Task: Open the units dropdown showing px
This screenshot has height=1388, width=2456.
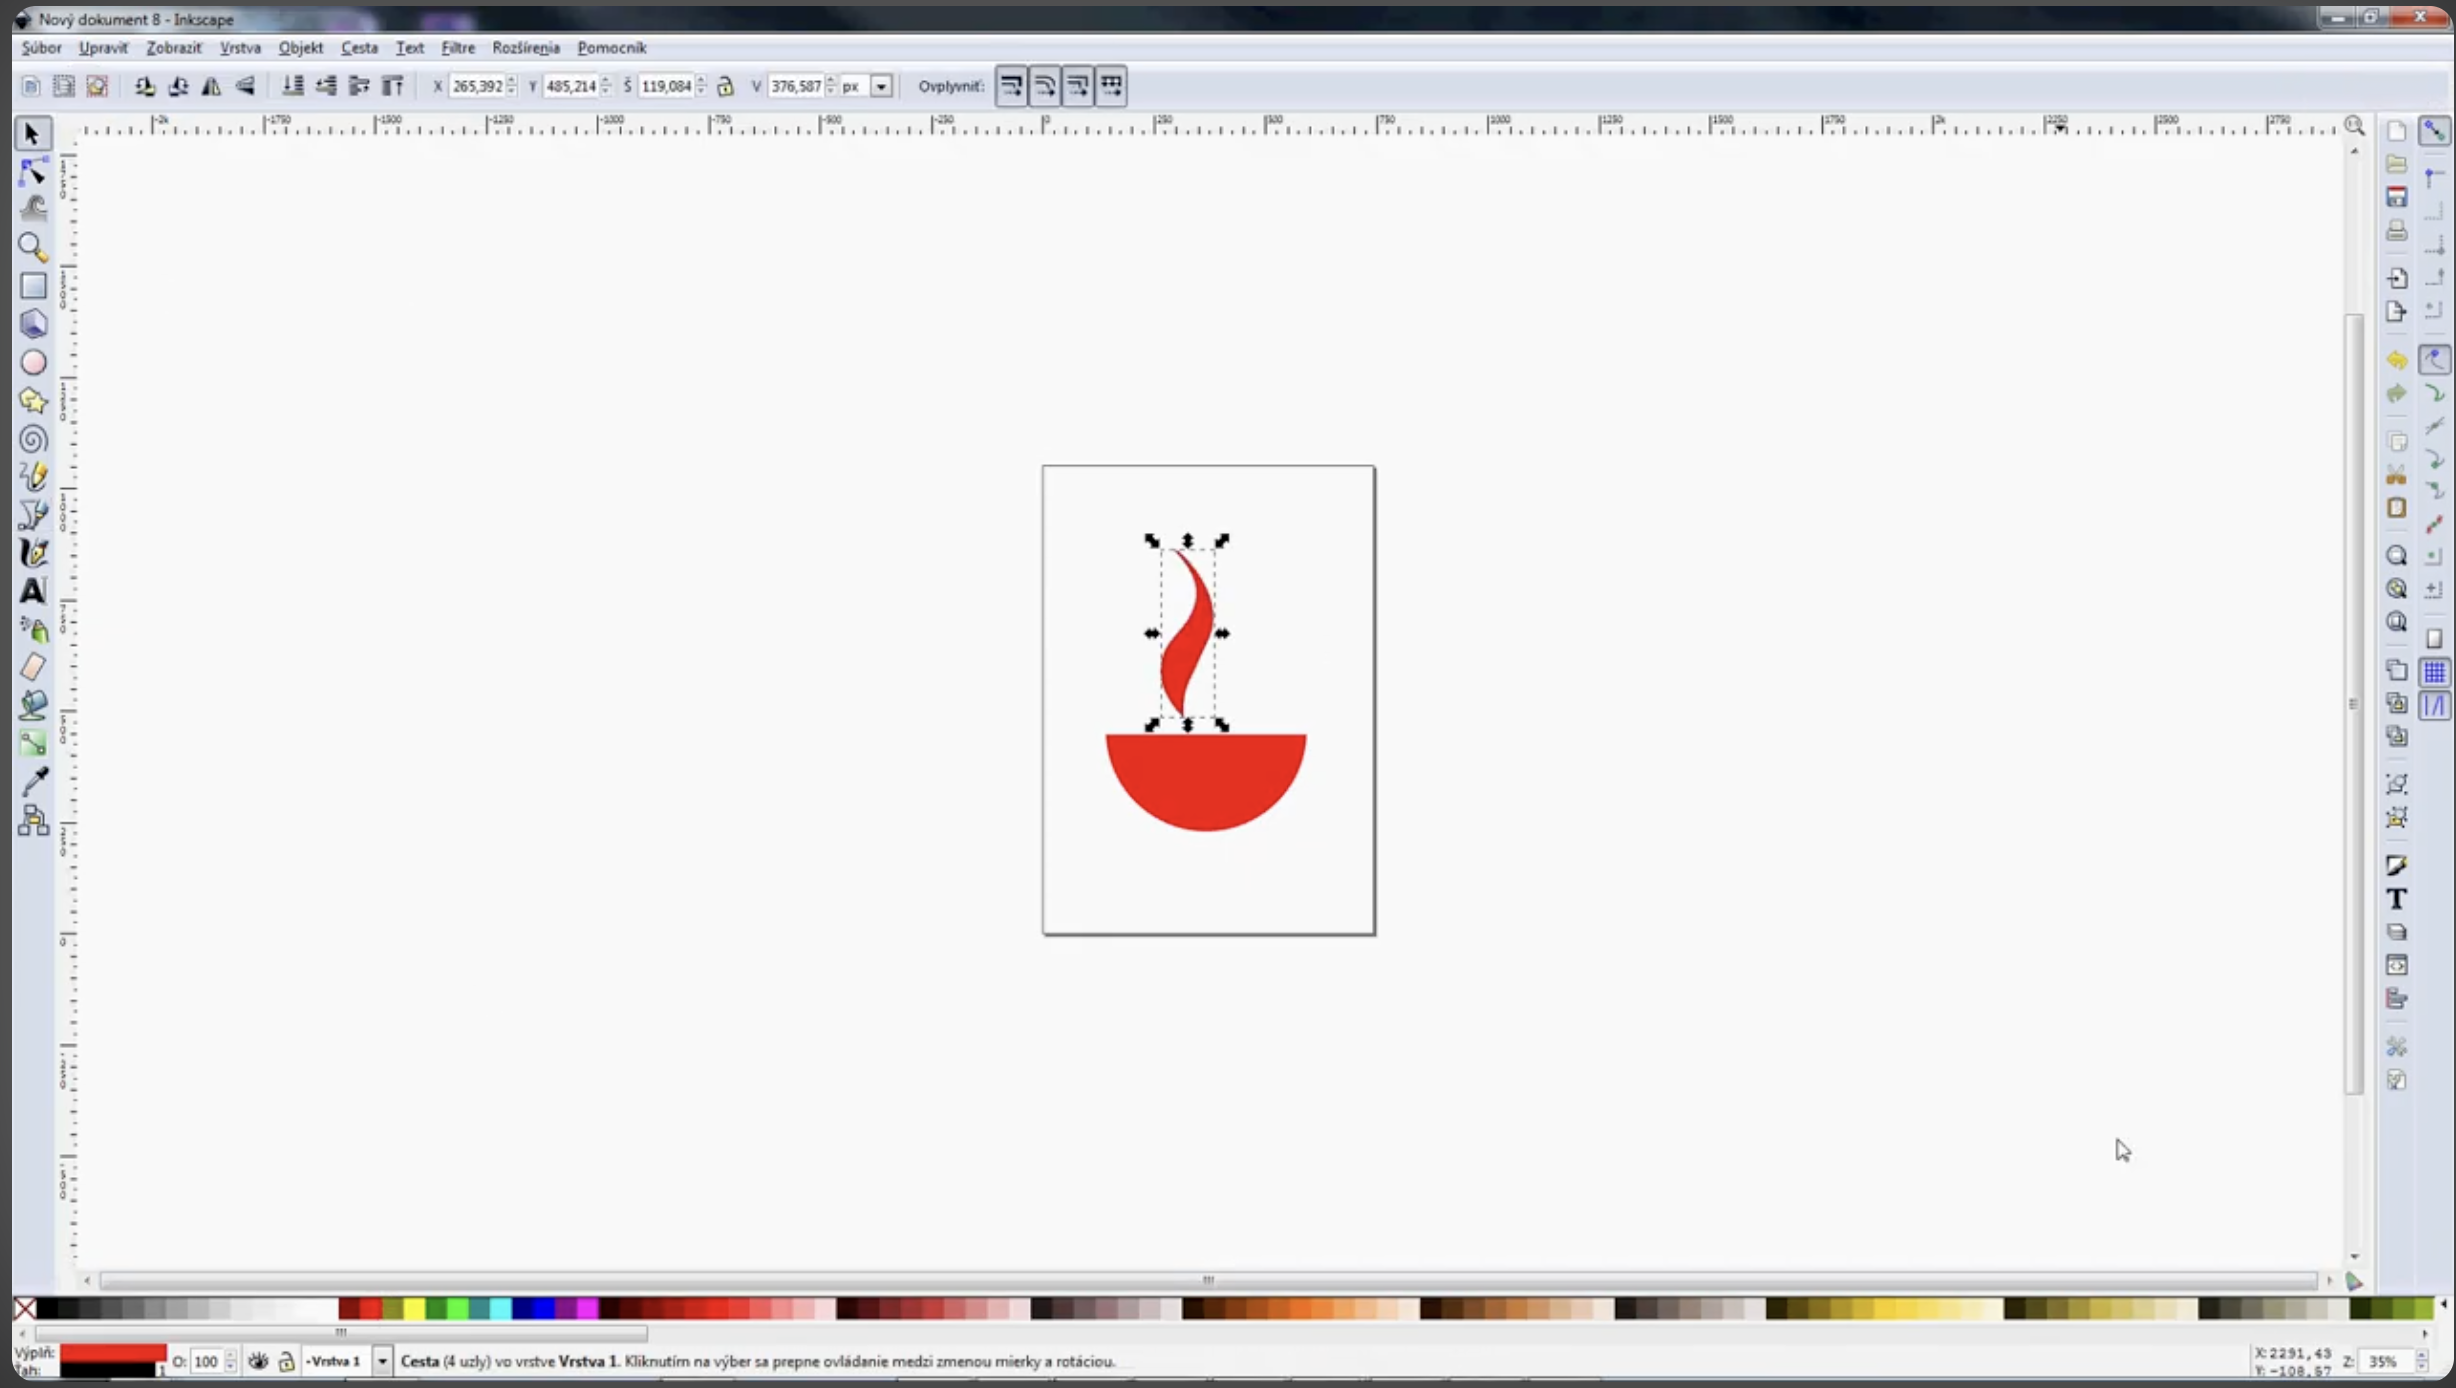Action: pos(880,86)
